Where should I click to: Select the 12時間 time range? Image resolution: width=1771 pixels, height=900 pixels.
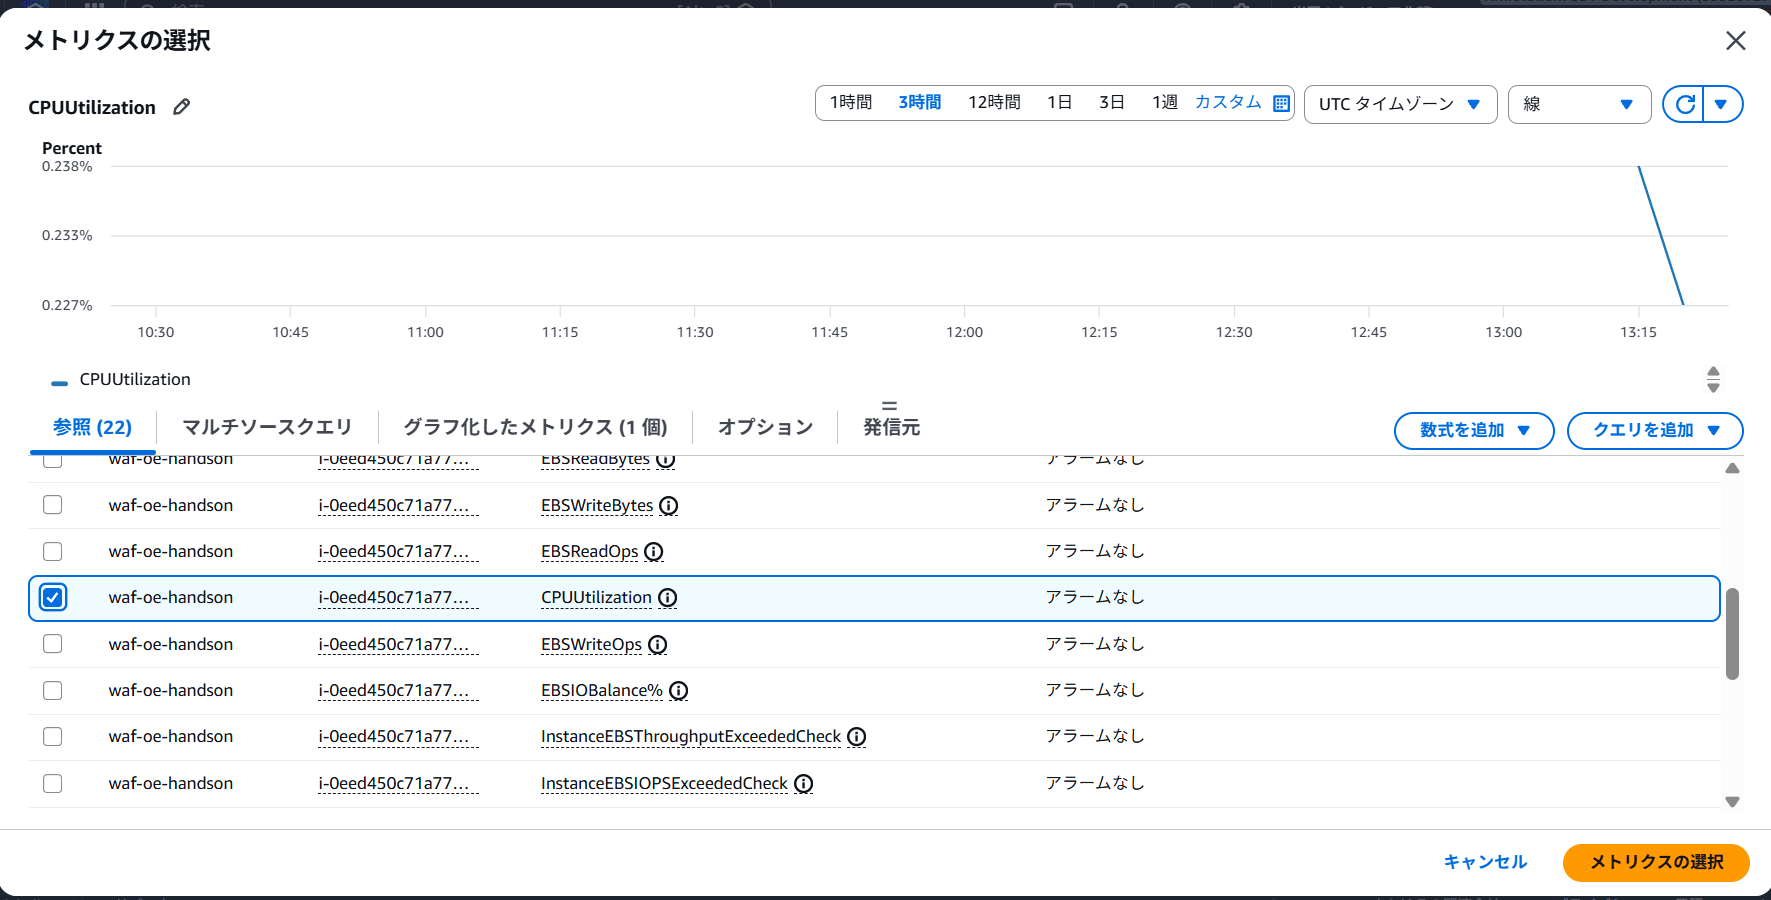pos(994,102)
